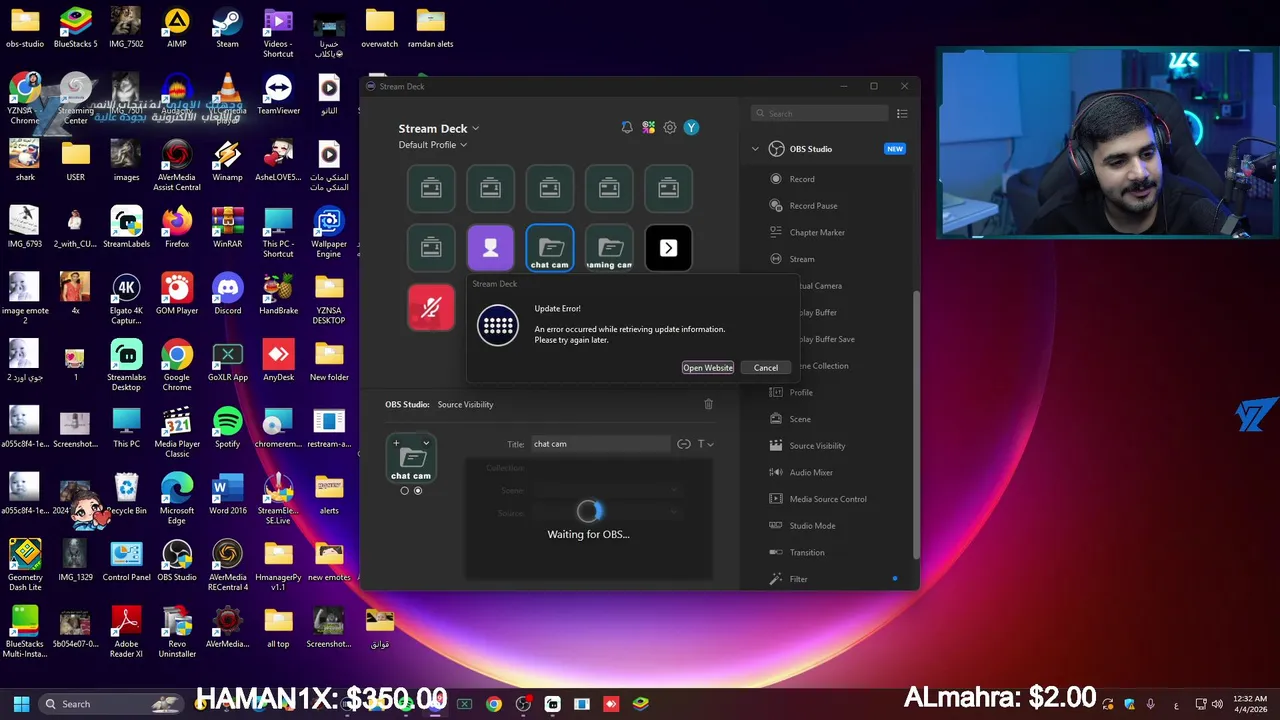
Task: Click the NEW badge beside OBS Studio
Action: coord(895,149)
